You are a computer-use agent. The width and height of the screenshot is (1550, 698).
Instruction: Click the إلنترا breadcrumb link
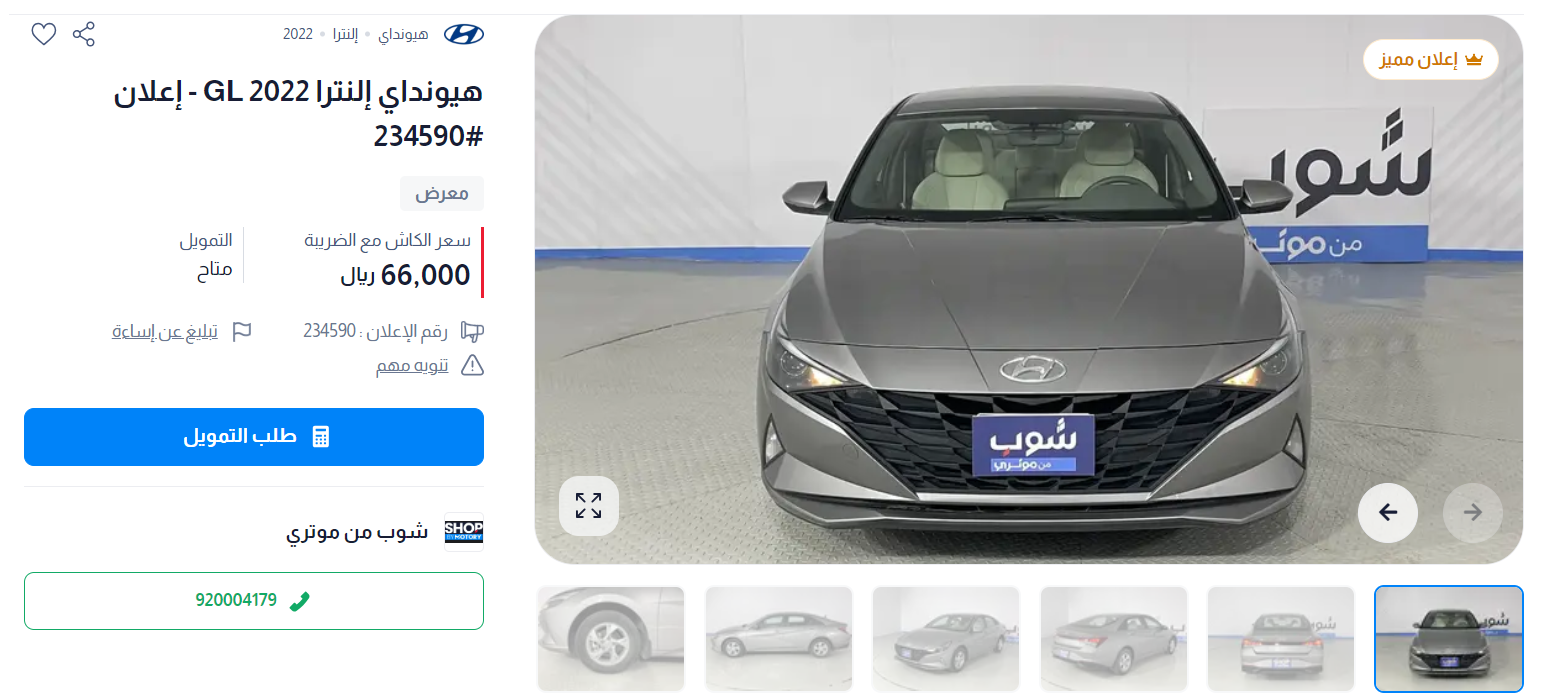(343, 34)
